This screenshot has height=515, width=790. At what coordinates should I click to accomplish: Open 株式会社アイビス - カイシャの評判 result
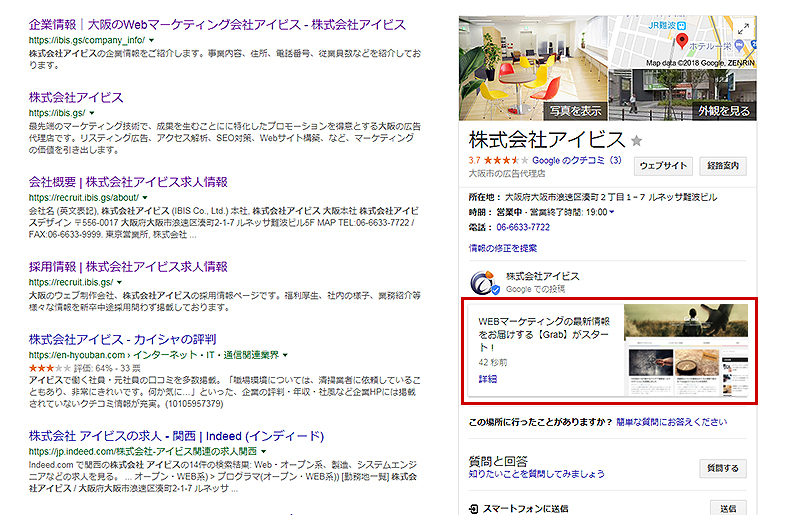[x=122, y=339]
